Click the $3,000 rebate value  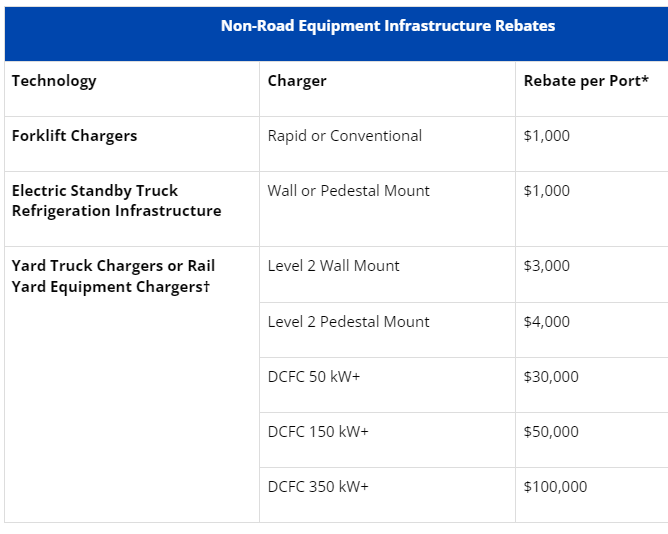point(547,266)
